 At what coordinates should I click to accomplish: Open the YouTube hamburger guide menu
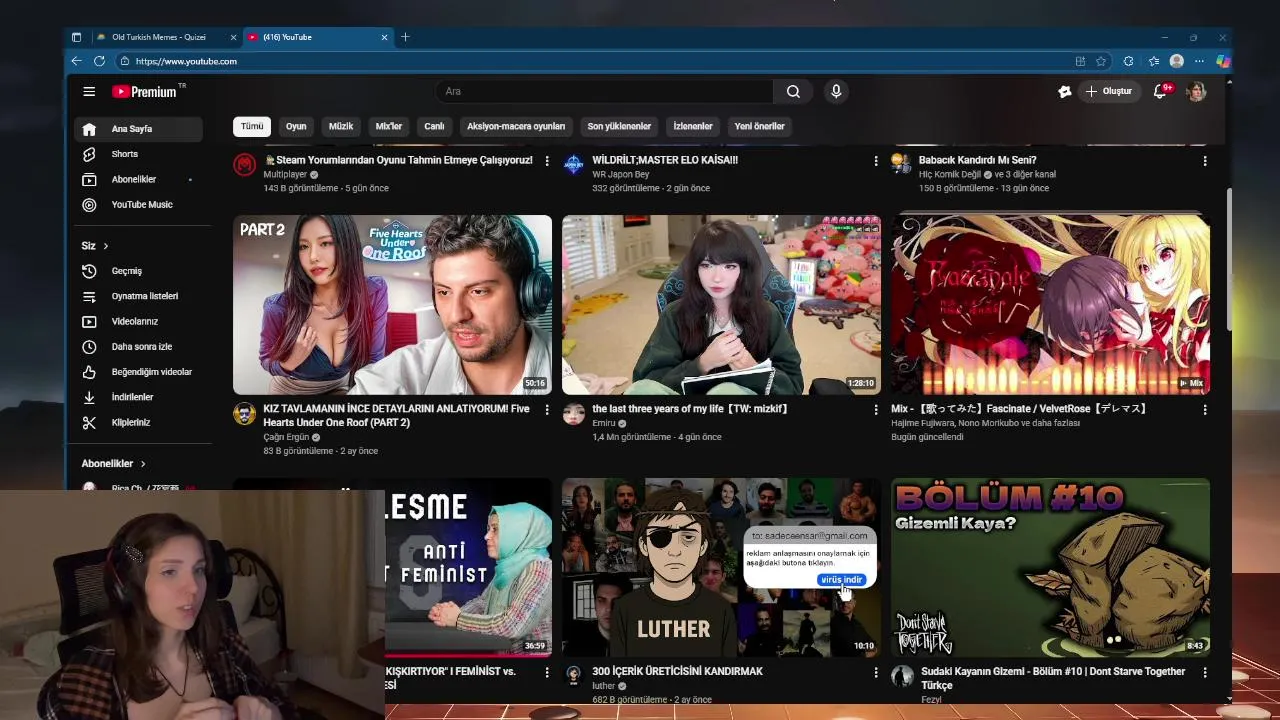(x=89, y=91)
